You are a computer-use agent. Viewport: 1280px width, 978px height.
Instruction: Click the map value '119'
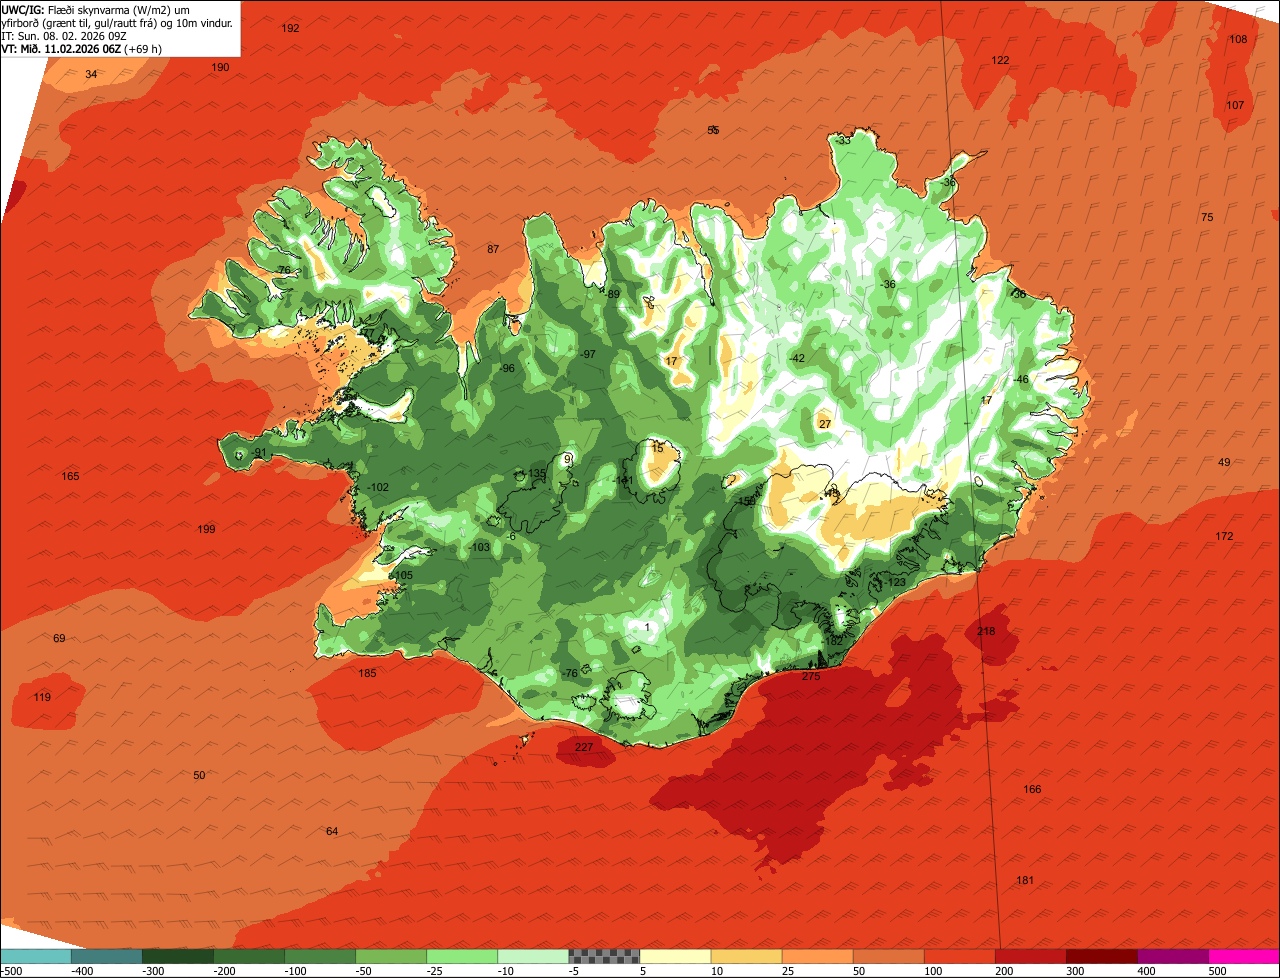tap(42, 697)
